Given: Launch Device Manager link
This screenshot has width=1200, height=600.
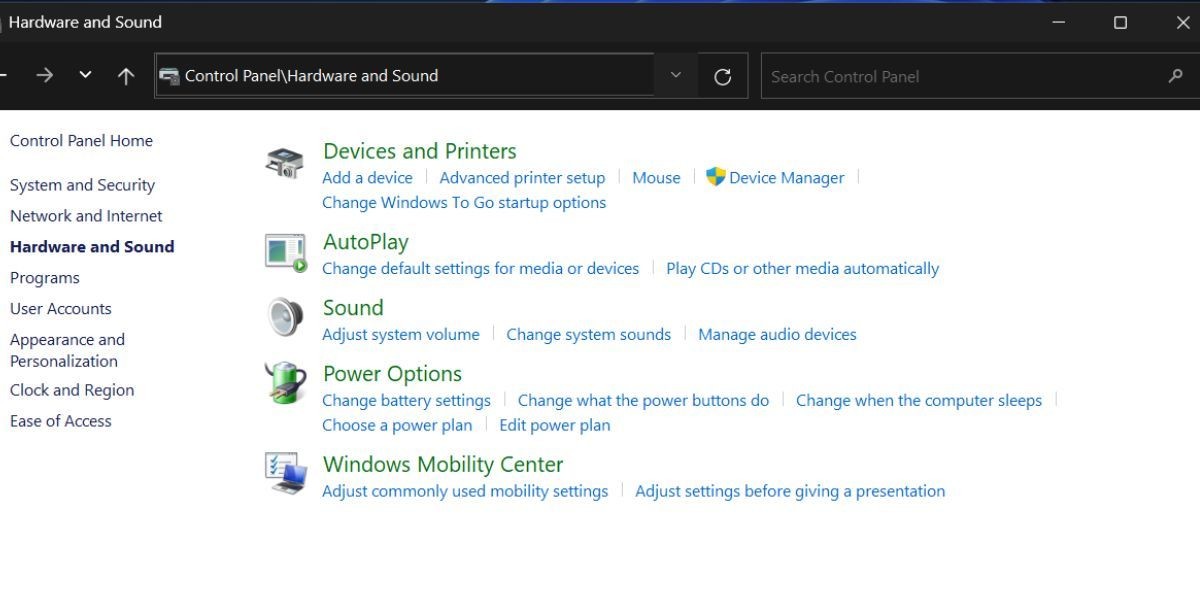Looking at the screenshot, I should pos(786,178).
